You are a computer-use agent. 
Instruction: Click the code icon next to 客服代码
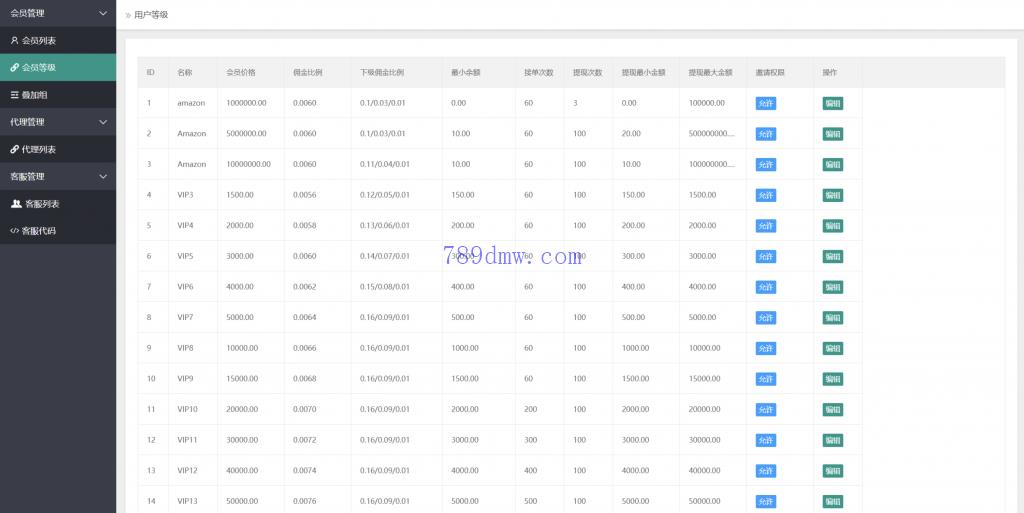(14, 231)
